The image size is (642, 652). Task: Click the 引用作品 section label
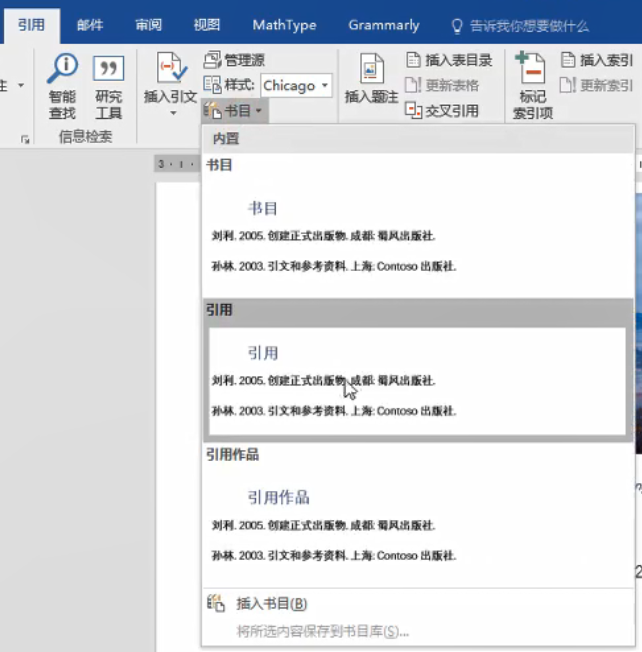(232, 454)
